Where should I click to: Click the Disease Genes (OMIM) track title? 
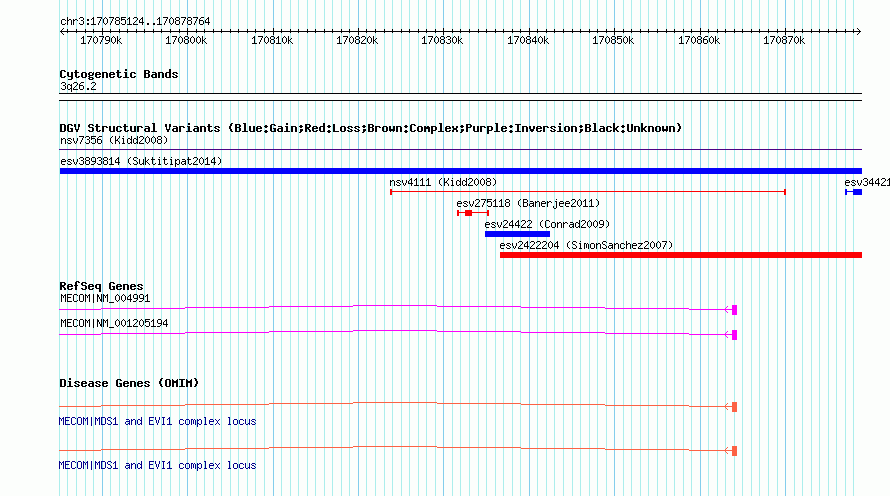(x=129, y=383)
